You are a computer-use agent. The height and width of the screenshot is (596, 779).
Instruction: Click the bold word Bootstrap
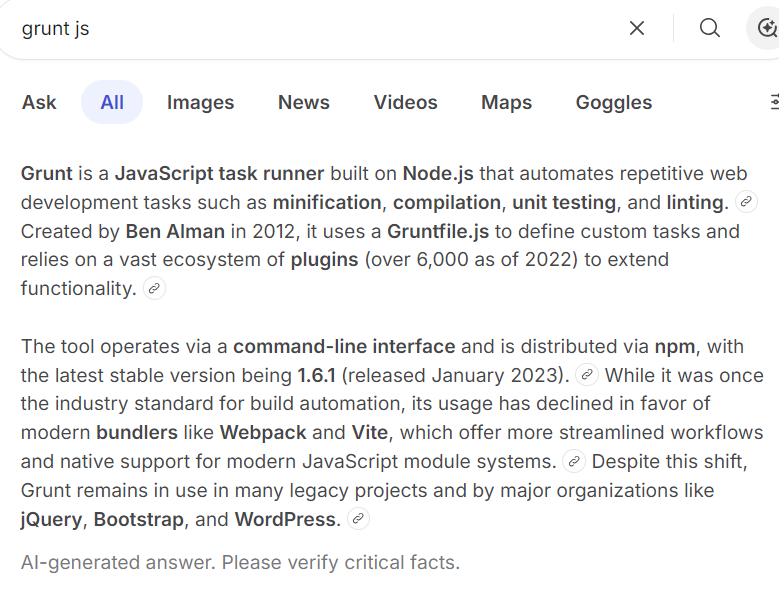coord(139,520)
